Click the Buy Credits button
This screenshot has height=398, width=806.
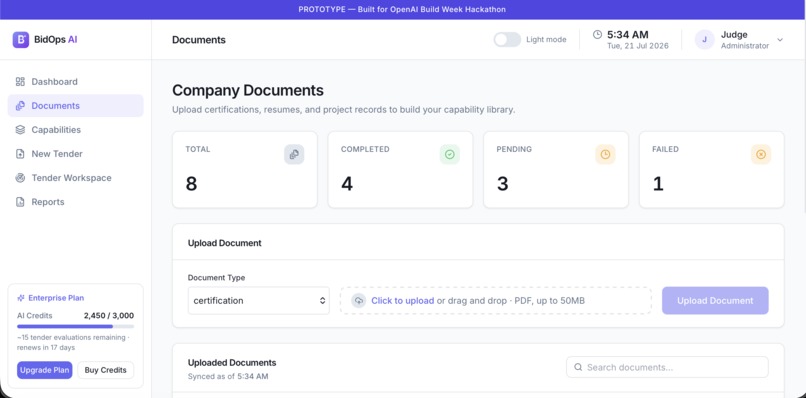tap(105, 370)
